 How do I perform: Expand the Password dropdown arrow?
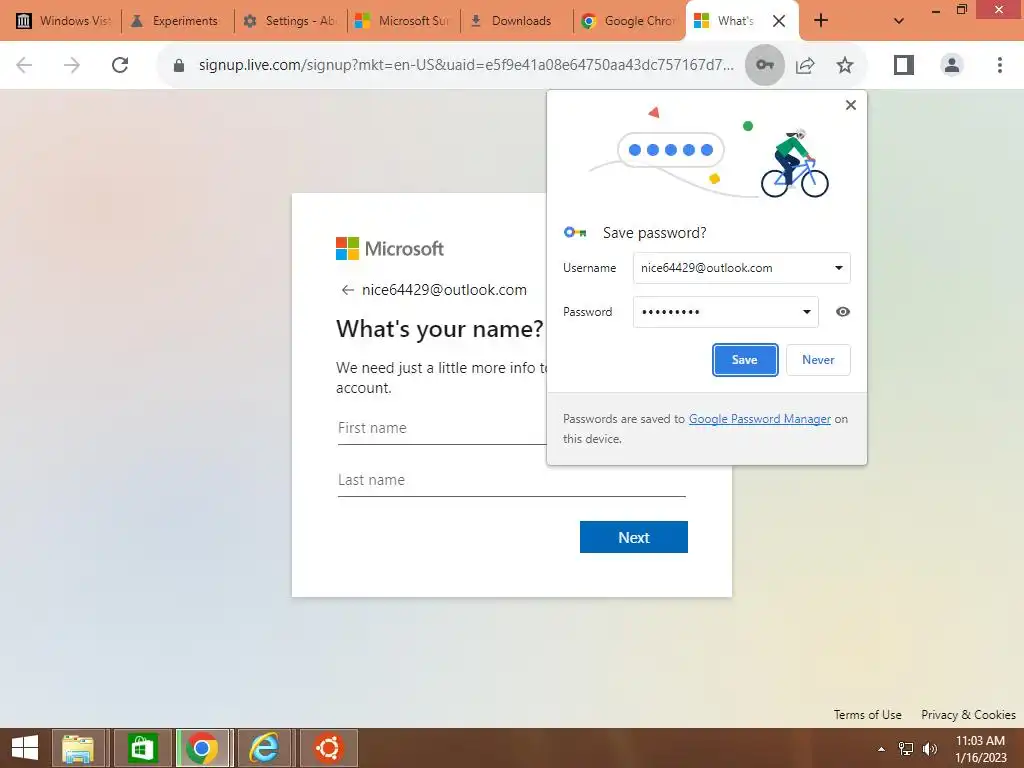pos(807,312)
